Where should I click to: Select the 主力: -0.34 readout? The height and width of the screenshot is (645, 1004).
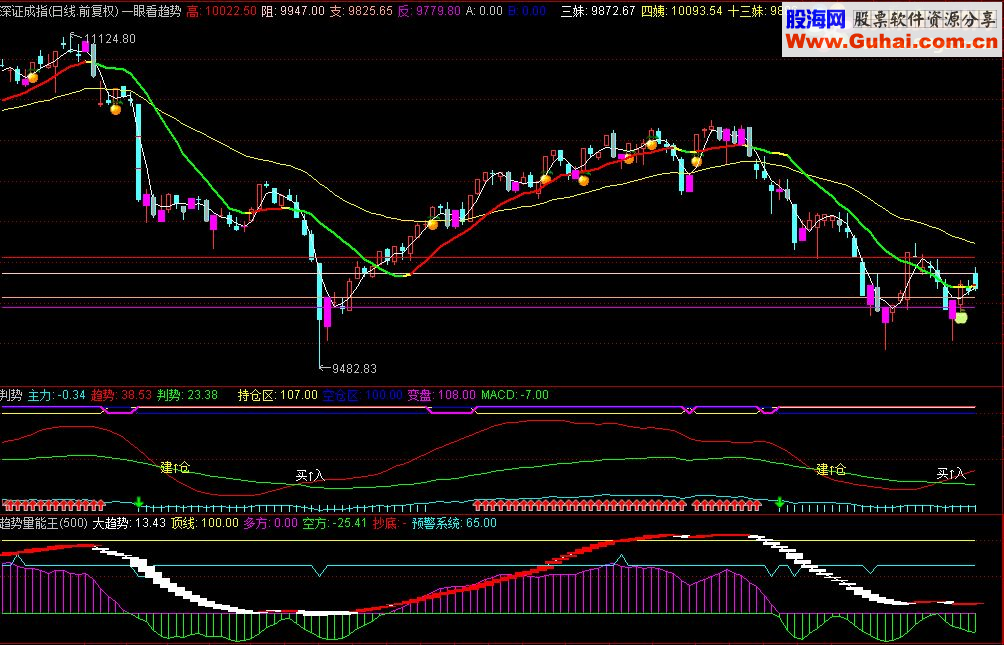tap(56, 395)
